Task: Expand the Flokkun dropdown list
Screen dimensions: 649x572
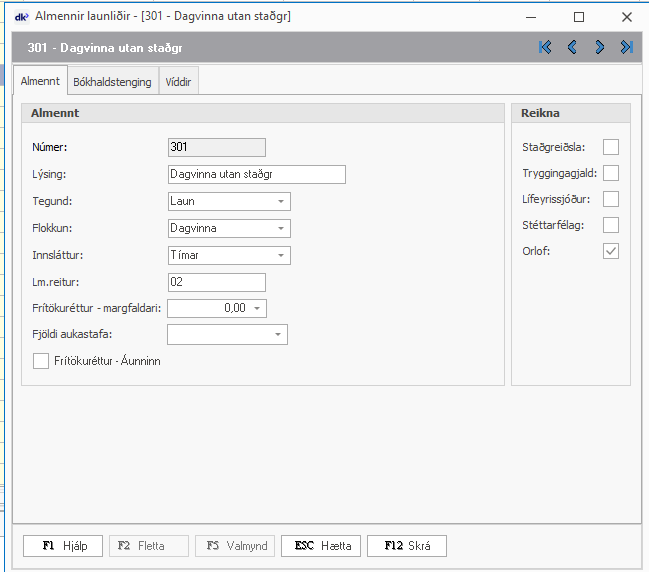Action: 281,228
